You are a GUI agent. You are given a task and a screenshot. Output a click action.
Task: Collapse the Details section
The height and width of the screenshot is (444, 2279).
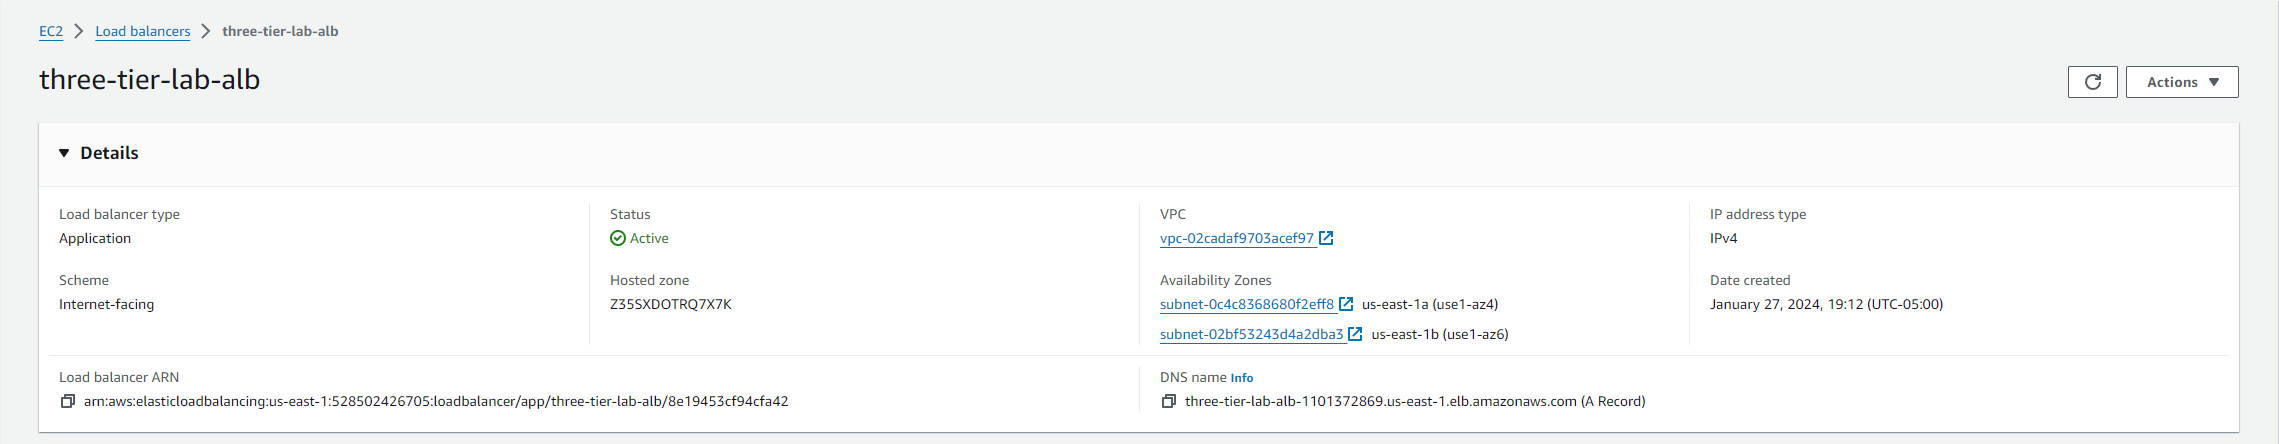[64, 153]
